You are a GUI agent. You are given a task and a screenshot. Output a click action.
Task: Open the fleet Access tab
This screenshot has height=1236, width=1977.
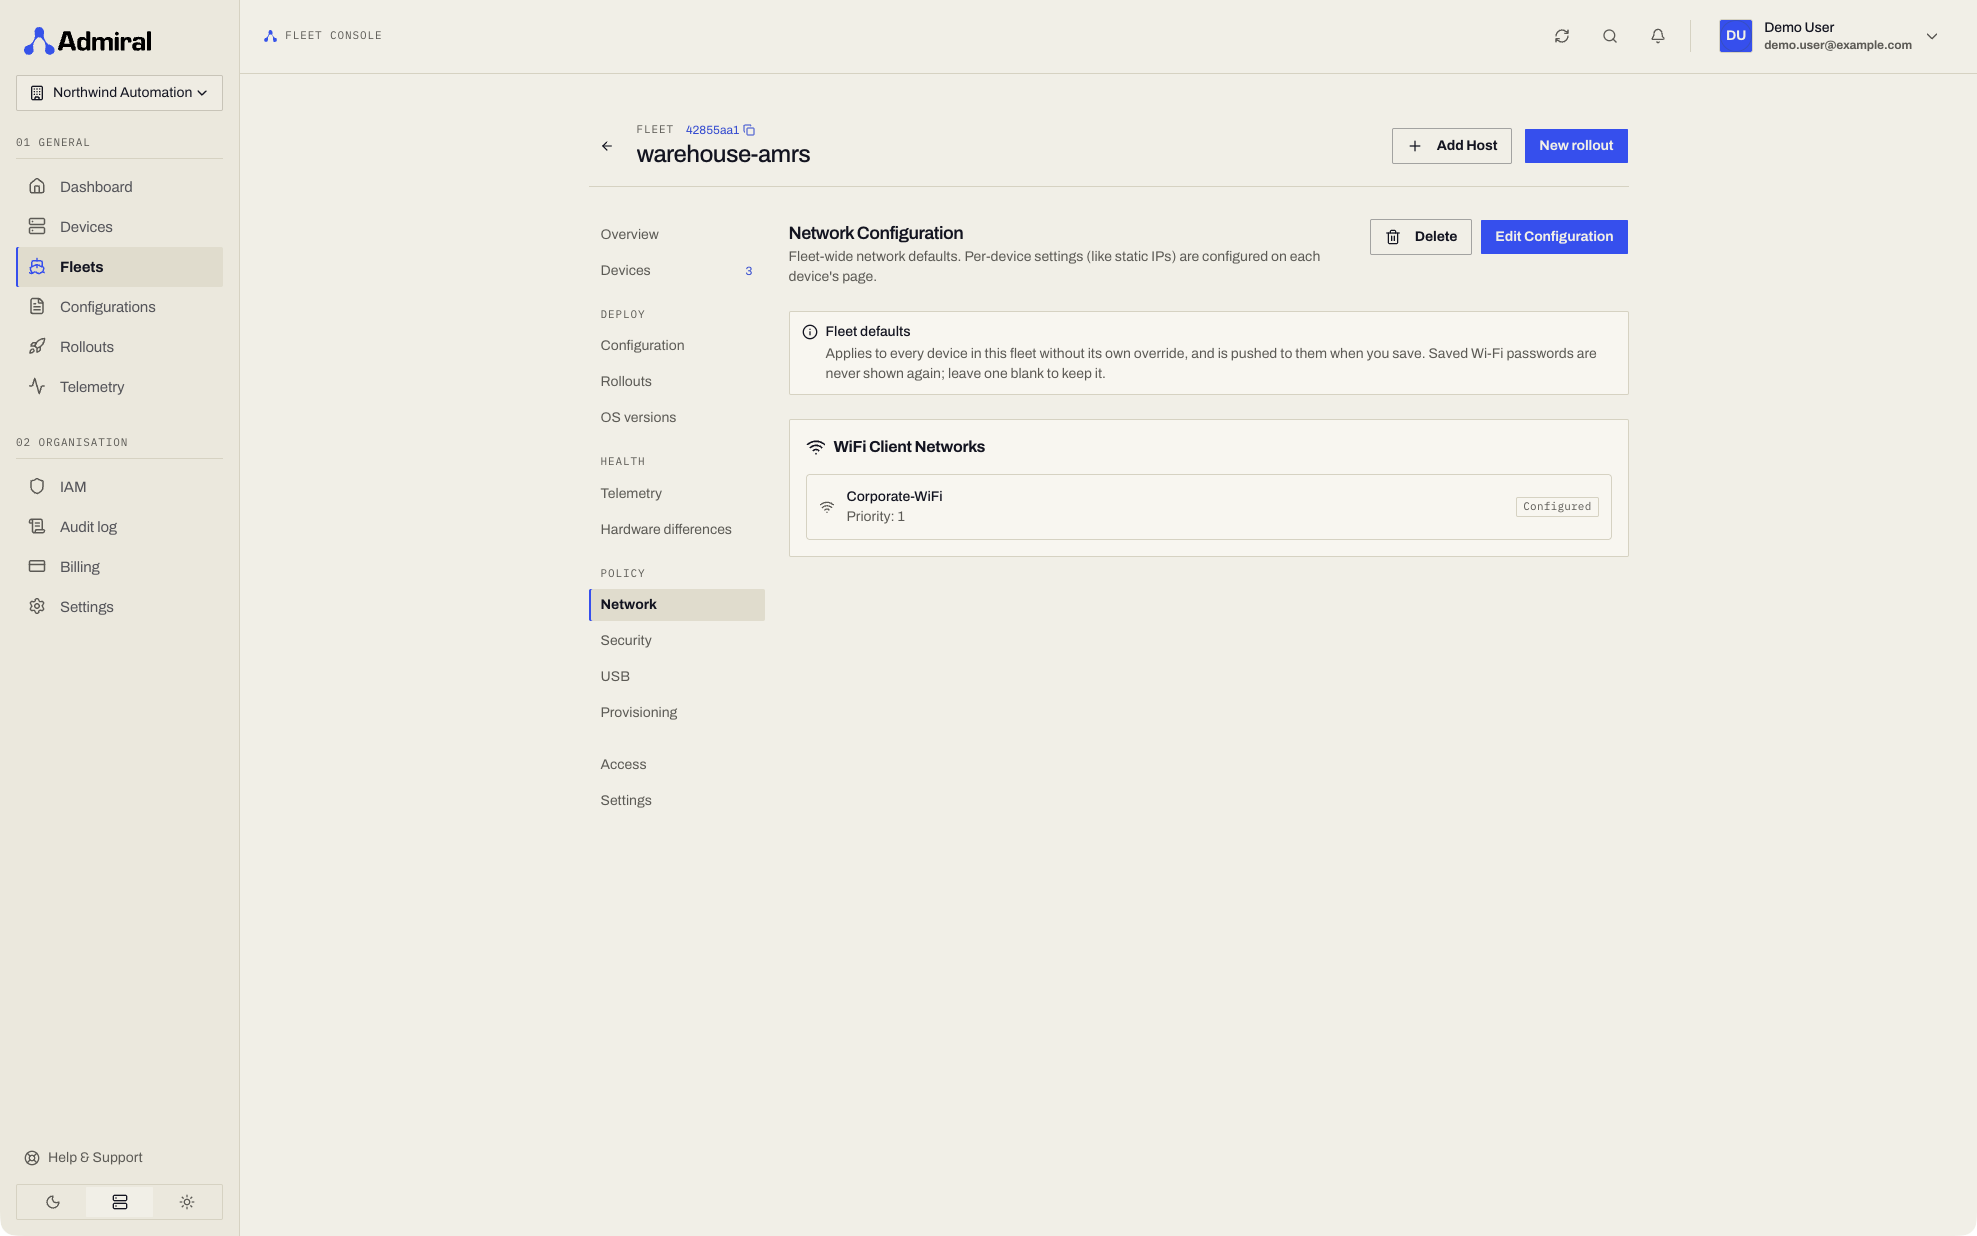pos(677,765)
